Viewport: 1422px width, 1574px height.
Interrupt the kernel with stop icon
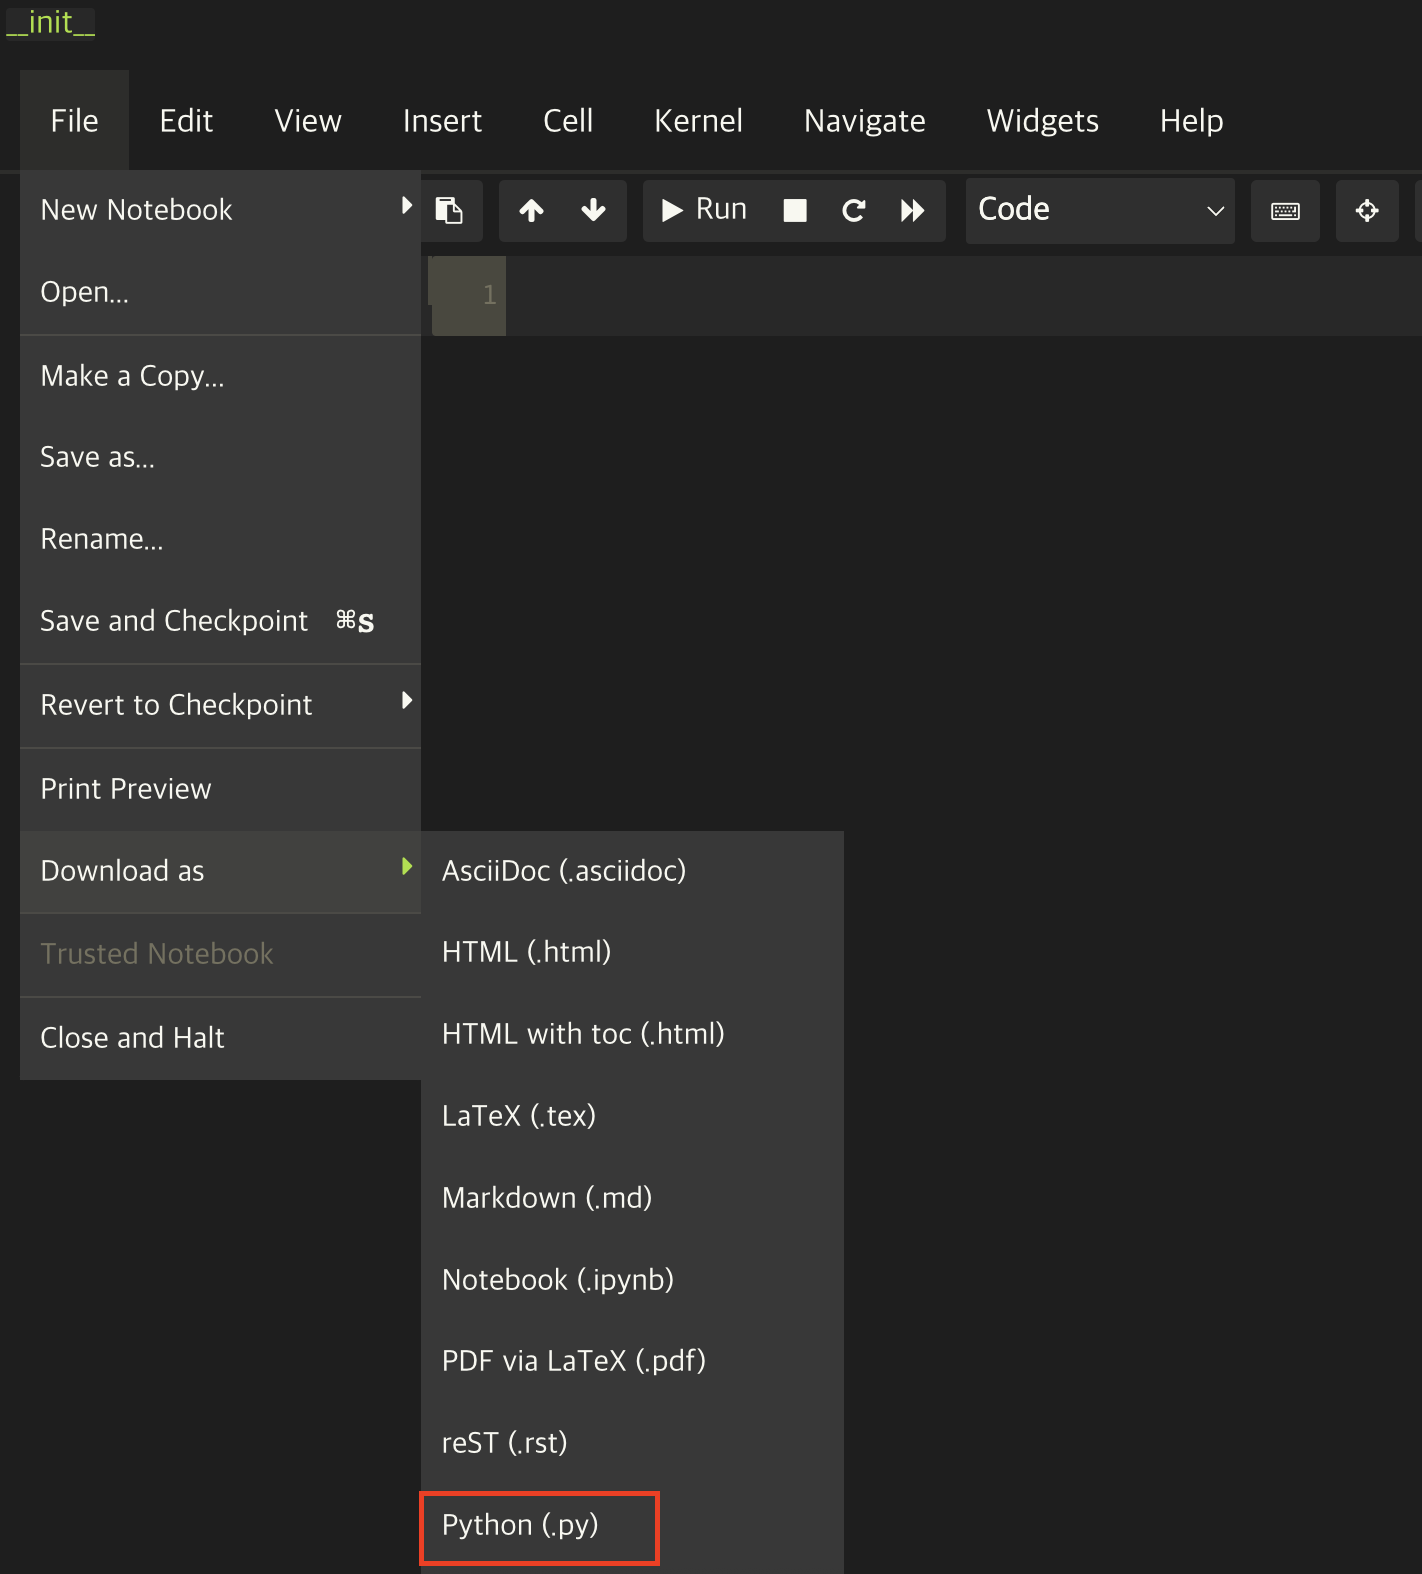click(x=795, y=210)
